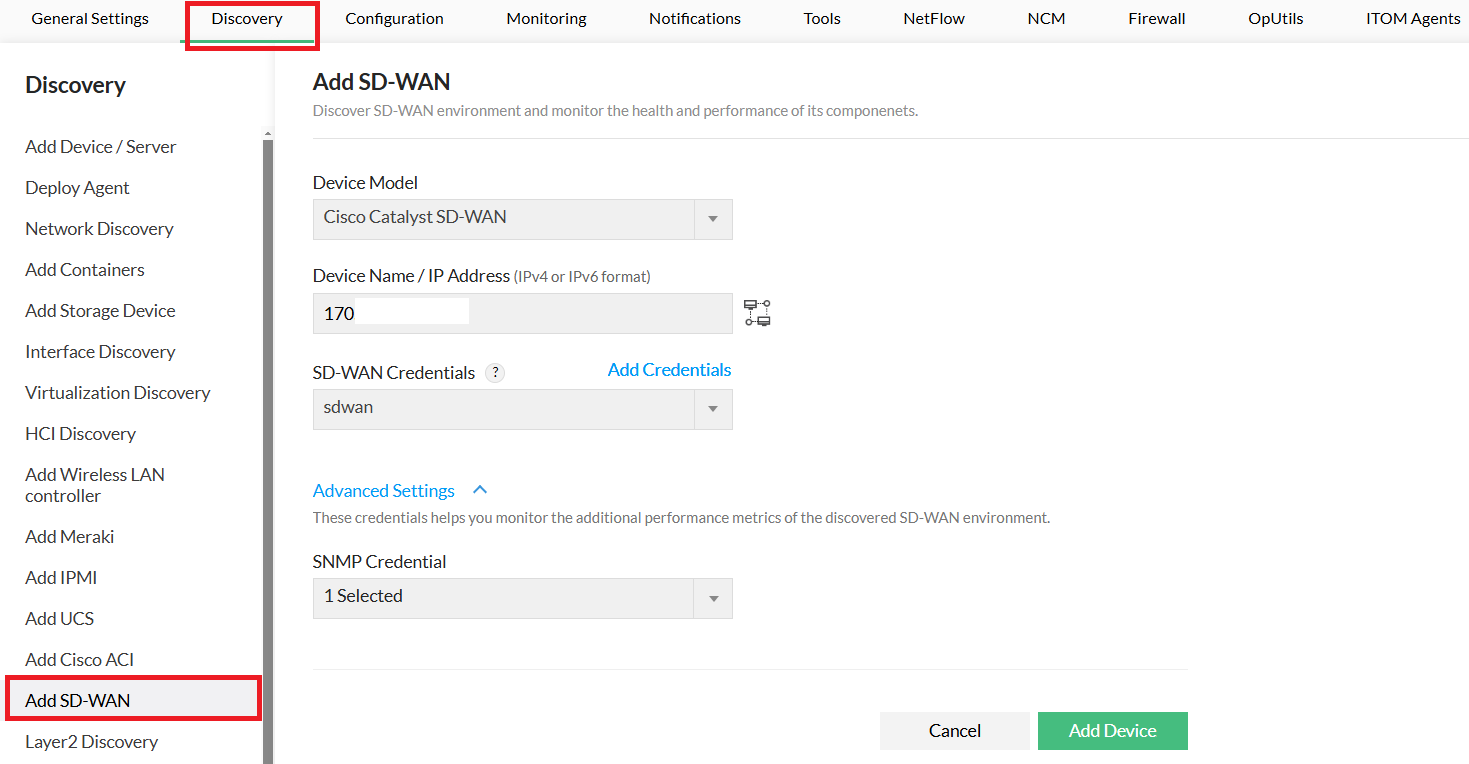Image resolution: width=1469 pixels, height=764 pixels.
Task: Click the Device Name / IP Address field
Action: tap(522, 313)
